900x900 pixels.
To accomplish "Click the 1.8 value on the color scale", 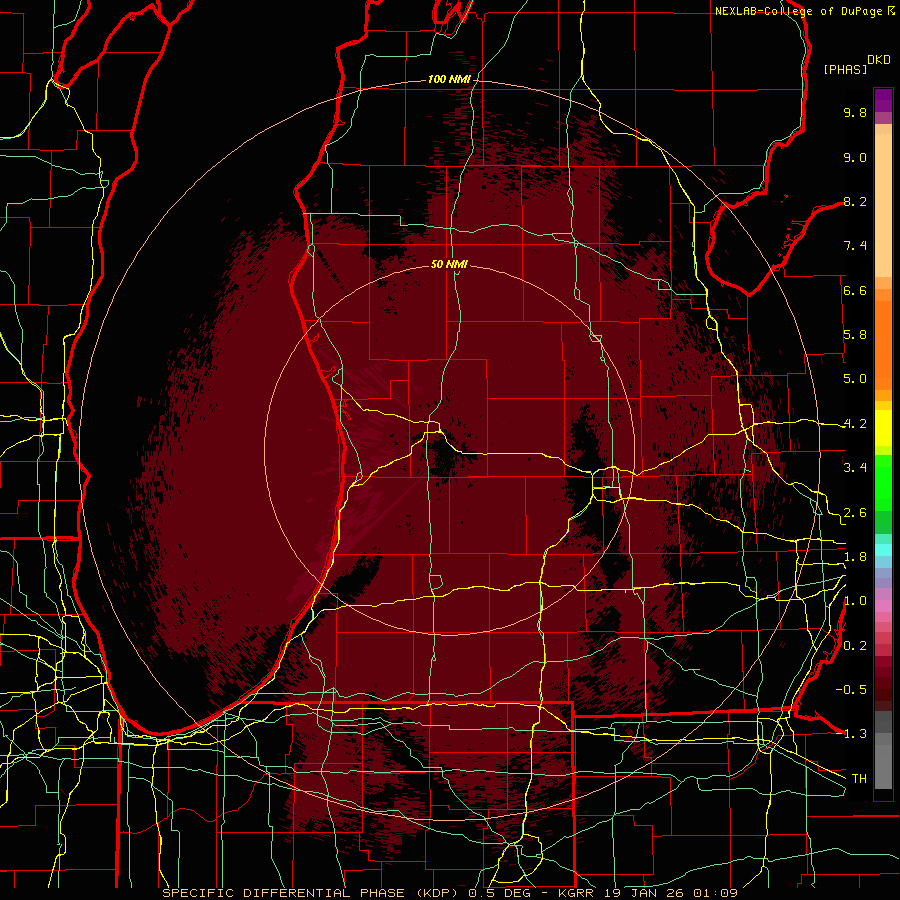I will click(x=855, y=557).
